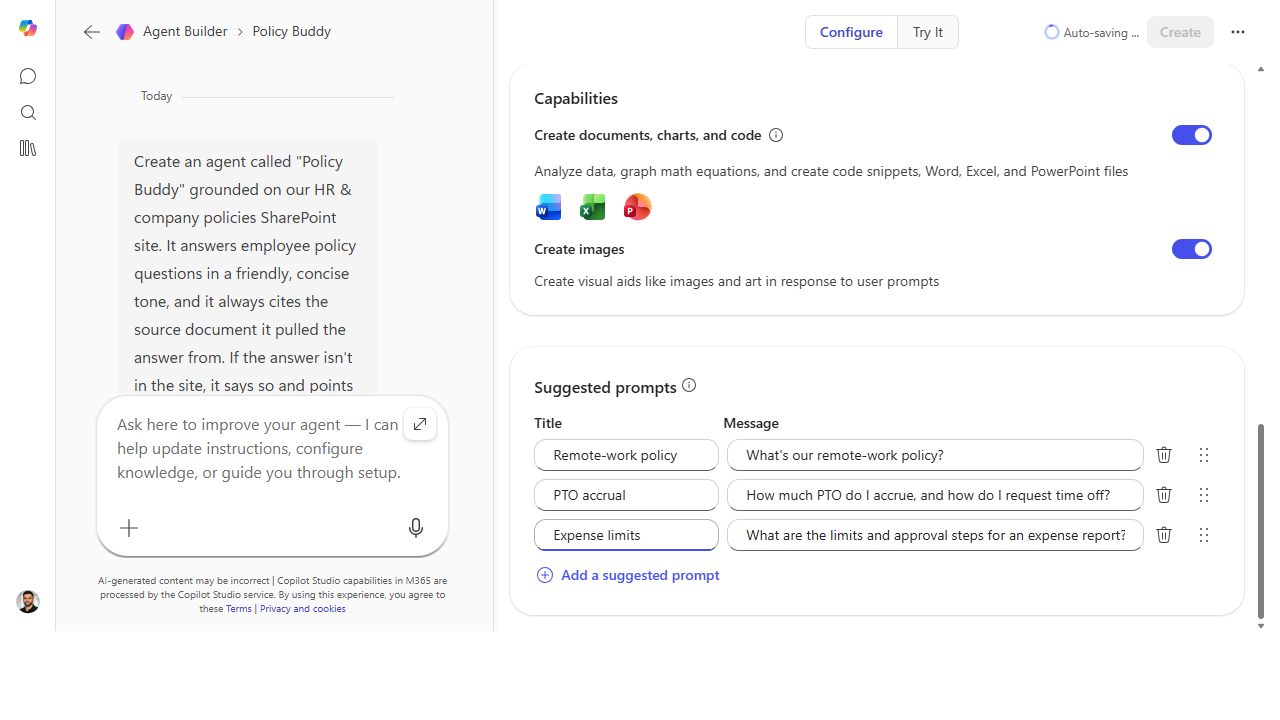Click the Remote-work policy reorder handle
The height and width of the screenshot is (720, 1280).
click(1204, 455)
